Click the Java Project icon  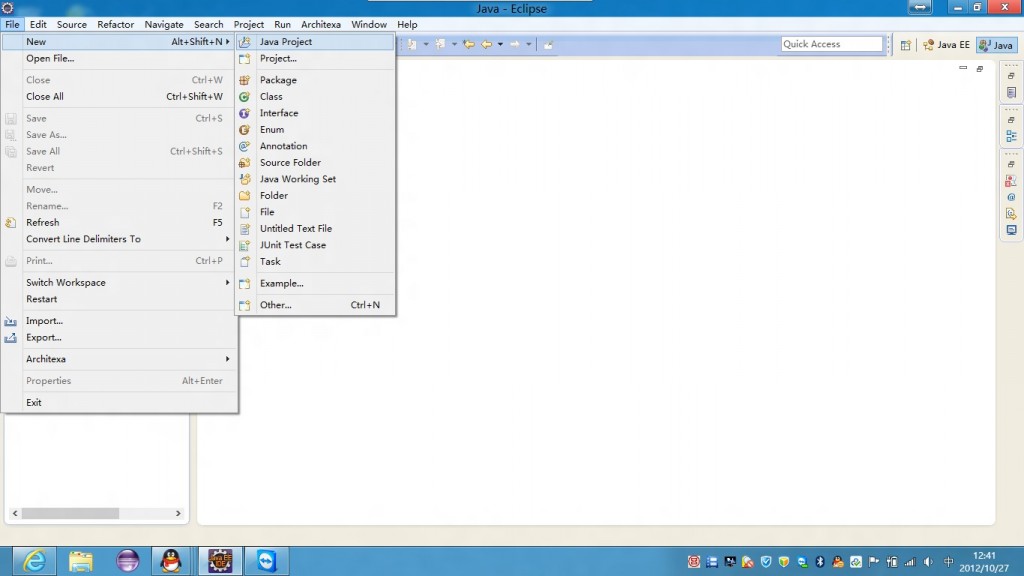[x=244, y=42]
